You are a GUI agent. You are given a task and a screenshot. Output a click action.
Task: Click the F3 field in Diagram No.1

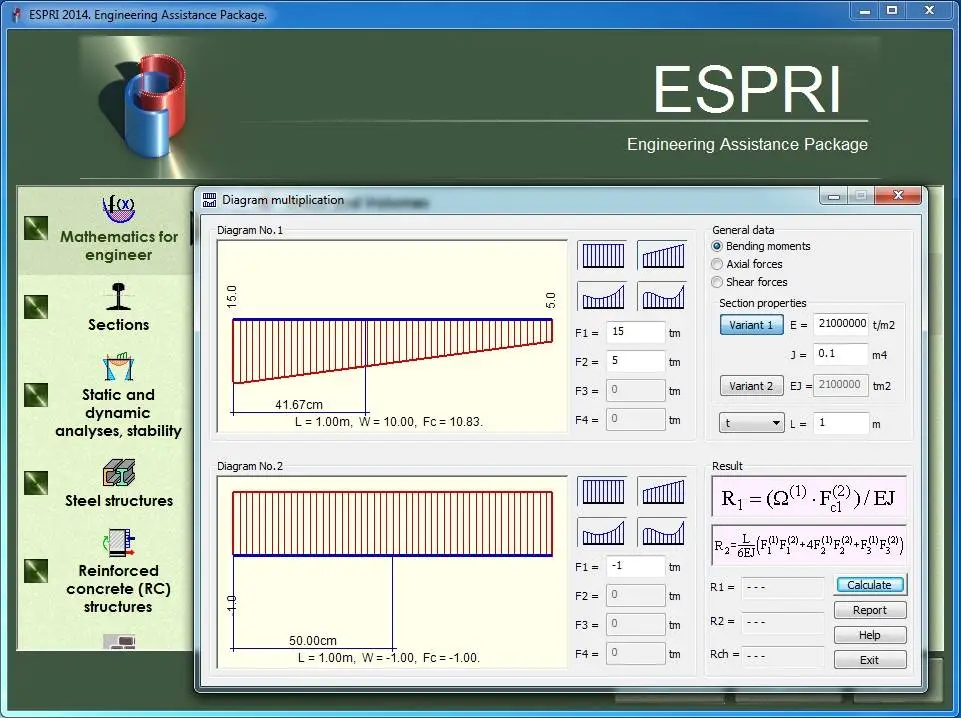[636, 390]
